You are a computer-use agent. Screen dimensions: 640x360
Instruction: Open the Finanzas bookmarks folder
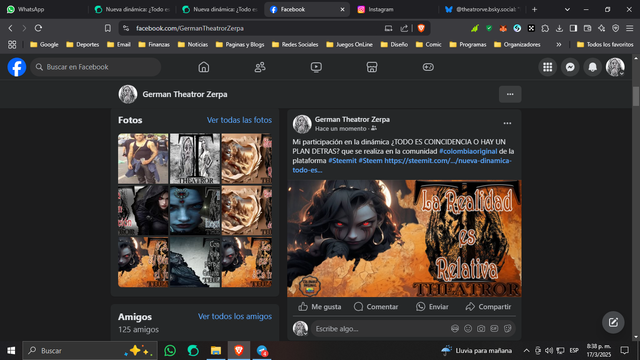(x=154, y=44)
